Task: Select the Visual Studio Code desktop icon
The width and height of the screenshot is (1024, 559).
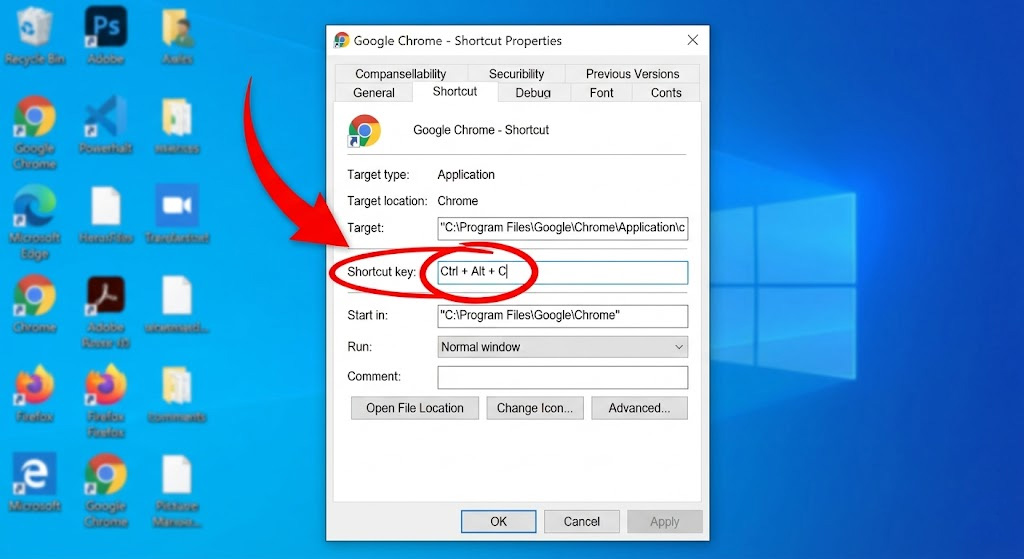Action: pos(106,117)
